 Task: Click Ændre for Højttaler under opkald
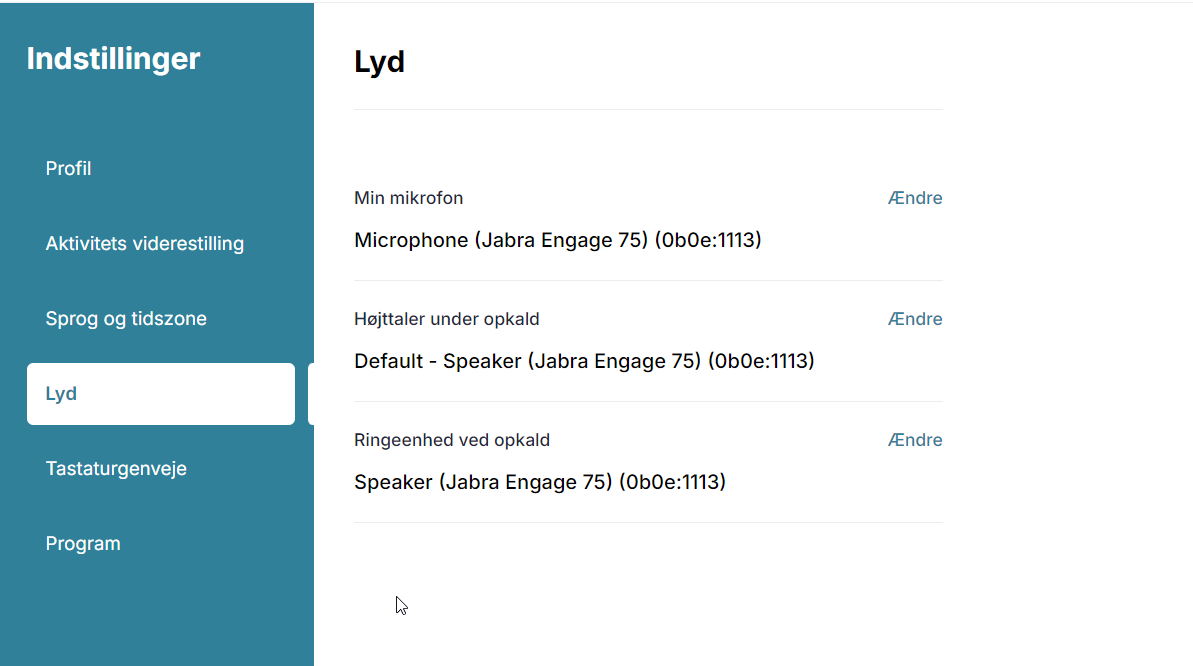(915, 319)
